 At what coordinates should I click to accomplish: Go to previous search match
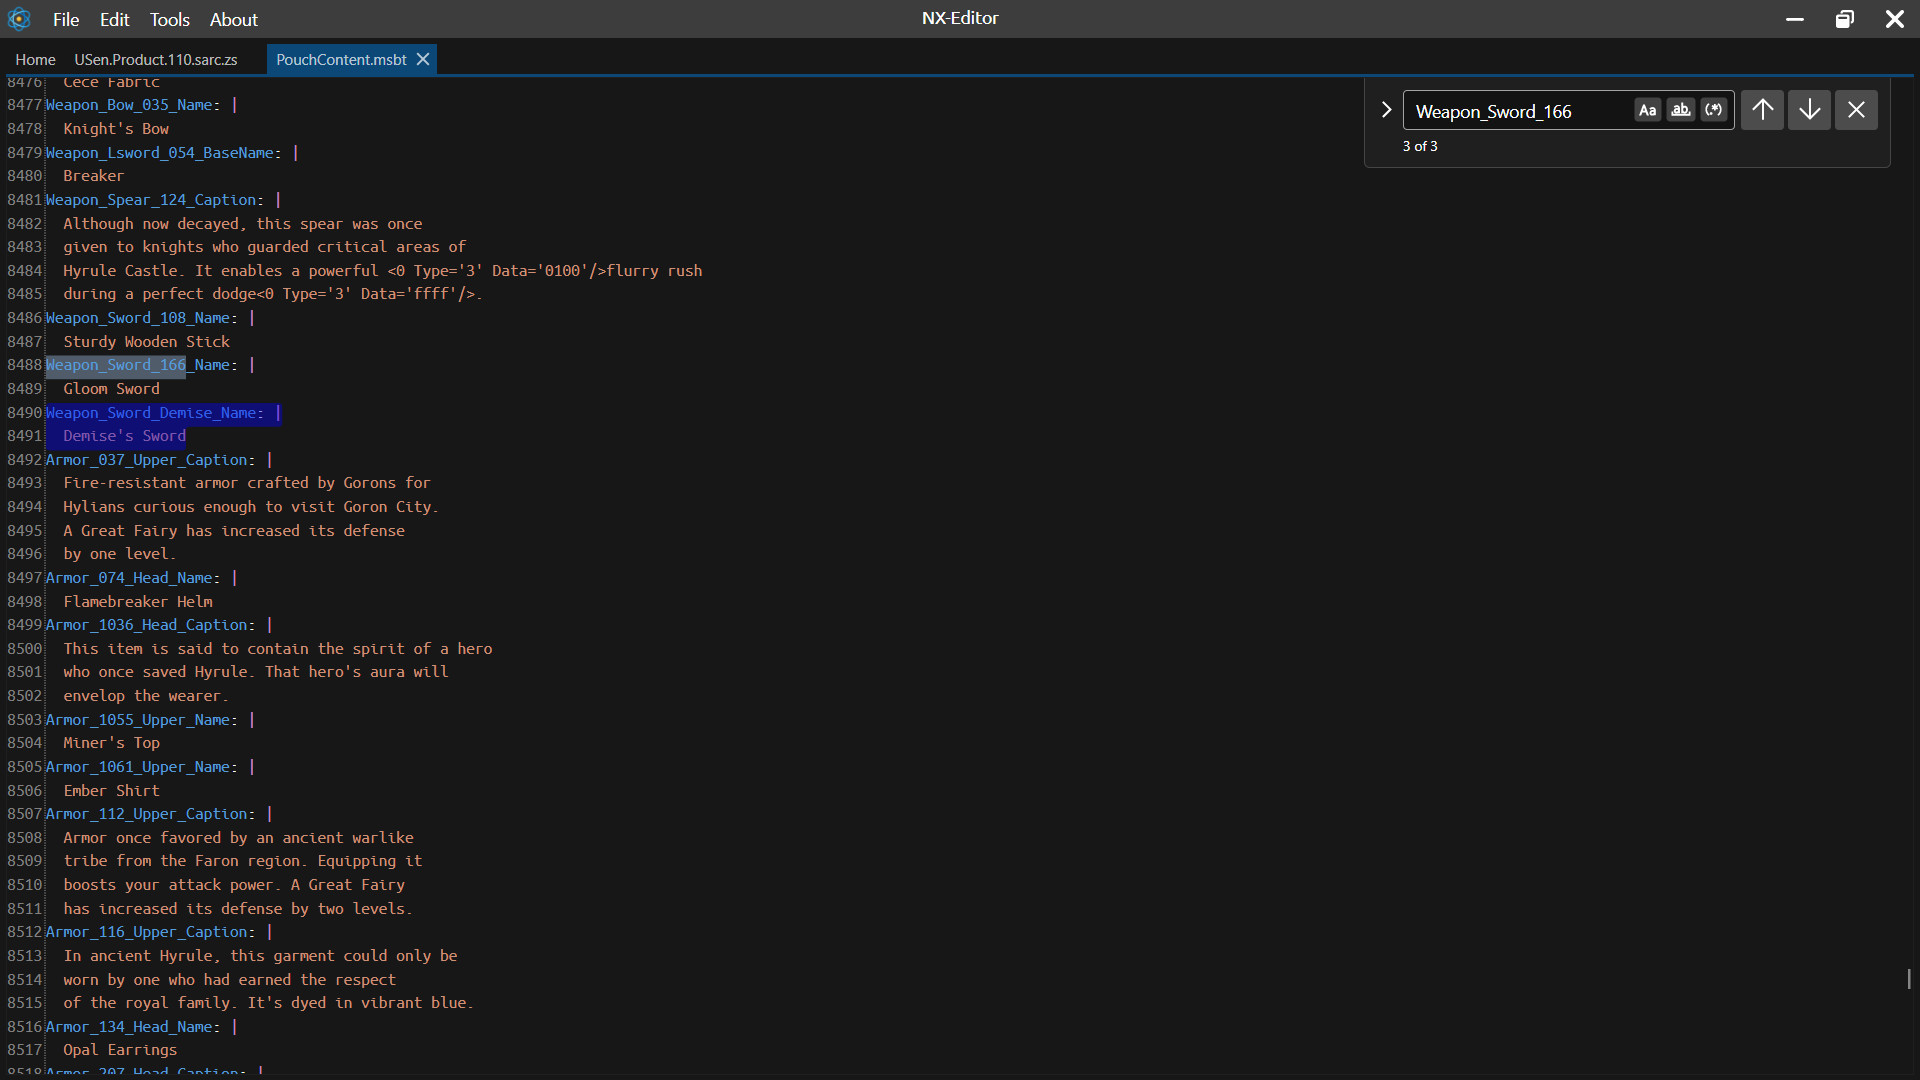click(1762, 110)
